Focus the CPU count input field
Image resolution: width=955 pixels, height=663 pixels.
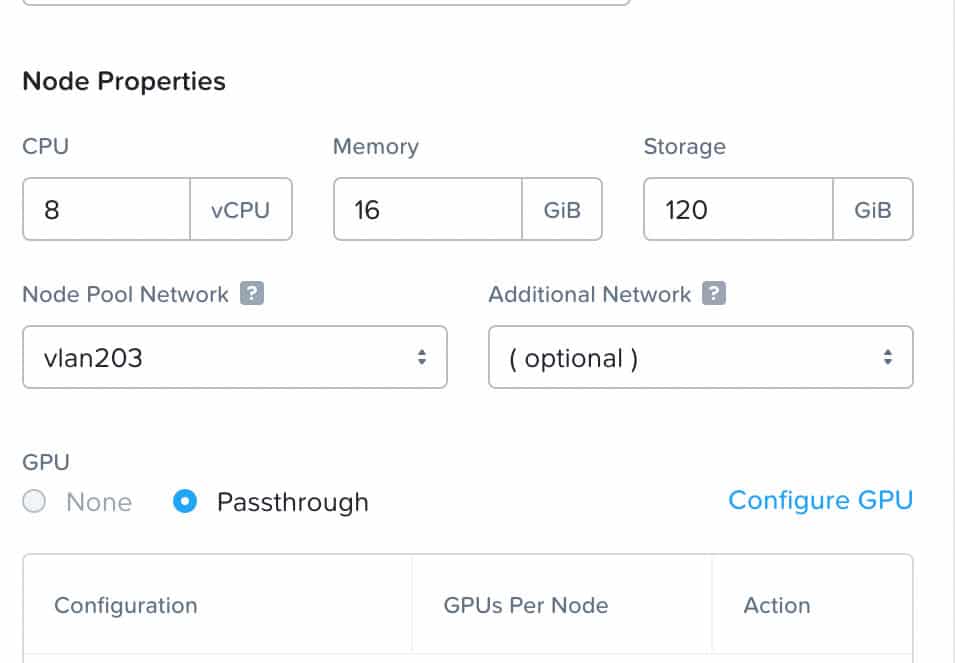(x=107, y=209)
